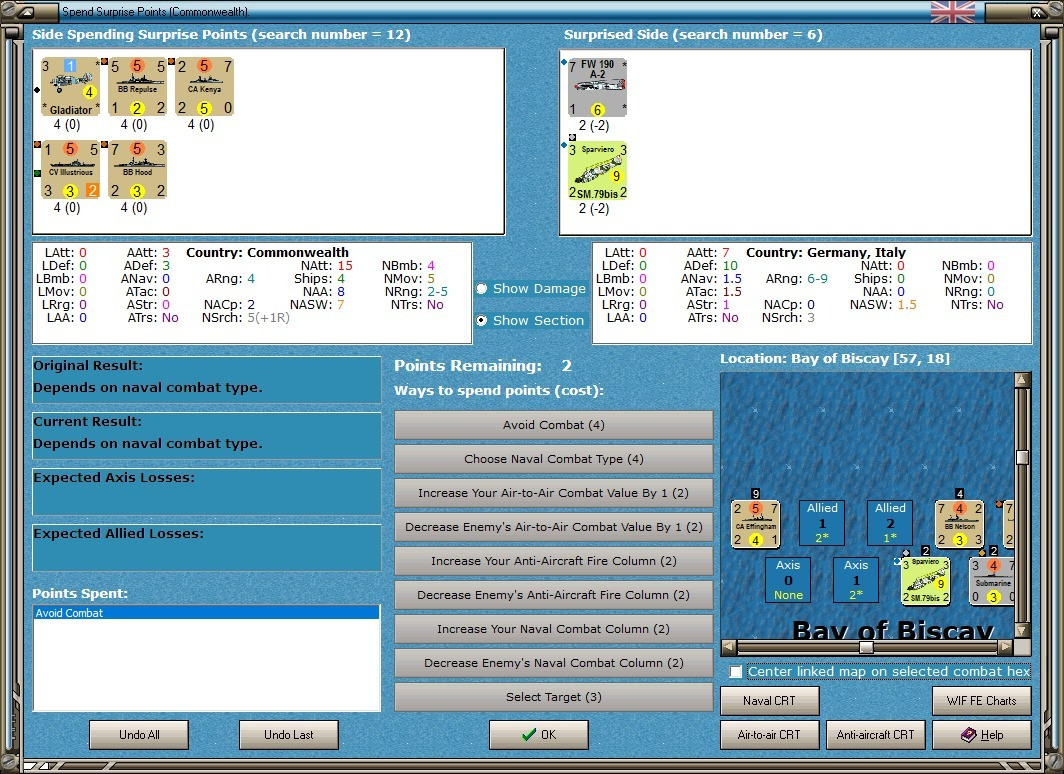The image size is (1064, 774).
Task: Open the Anti-aircraft CRT chart
Action: (x=875, y=735)
